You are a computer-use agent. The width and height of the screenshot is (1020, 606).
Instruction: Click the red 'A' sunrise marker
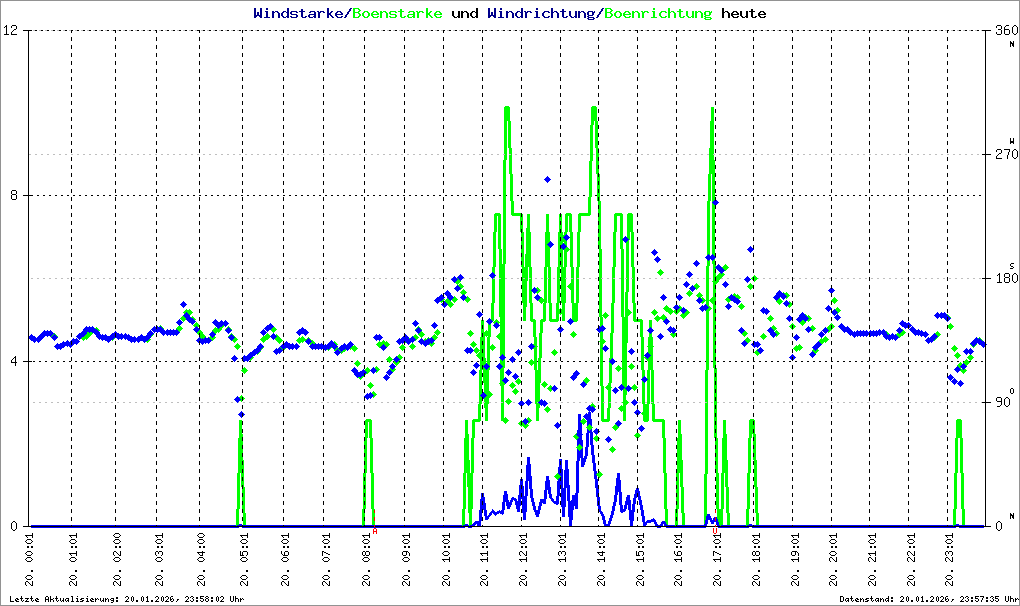click(x=375, y=531)
